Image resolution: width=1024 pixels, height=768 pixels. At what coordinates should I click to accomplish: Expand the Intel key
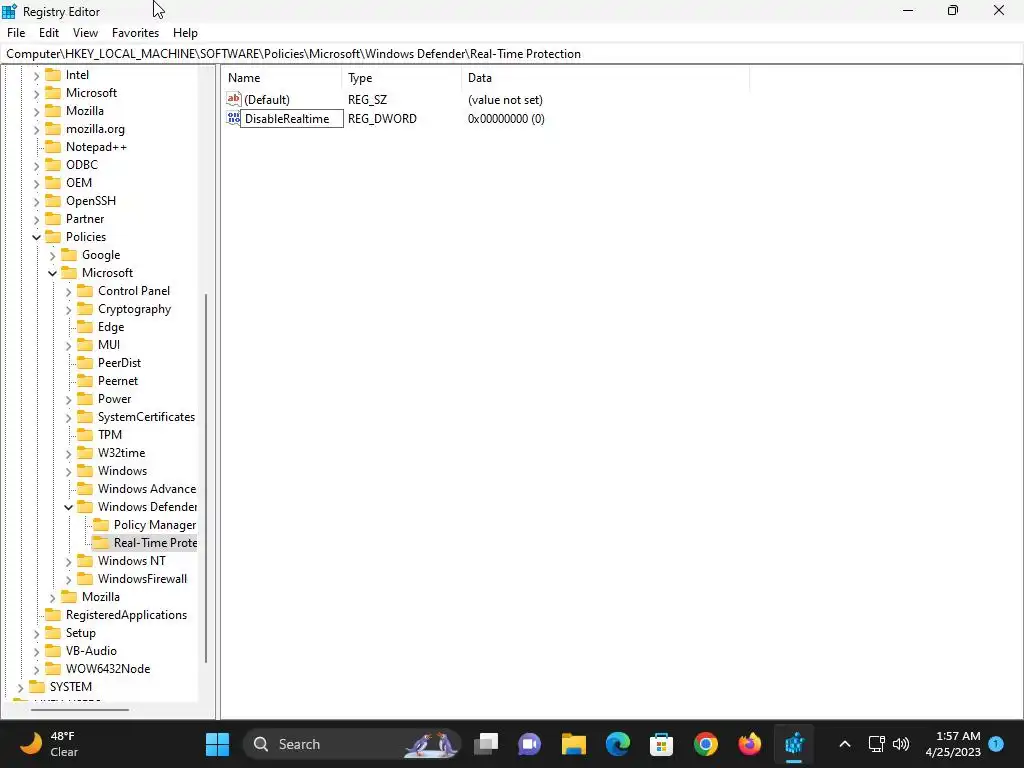click(37, 76)
